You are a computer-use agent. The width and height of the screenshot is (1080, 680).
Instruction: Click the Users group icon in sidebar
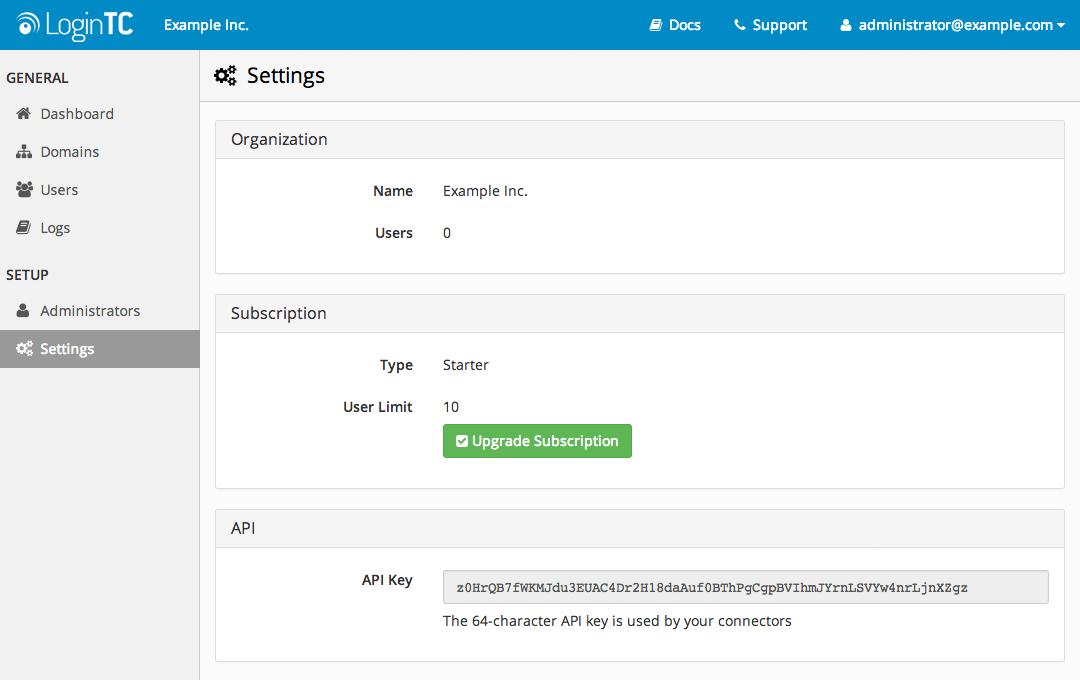[x=24, y=190]
